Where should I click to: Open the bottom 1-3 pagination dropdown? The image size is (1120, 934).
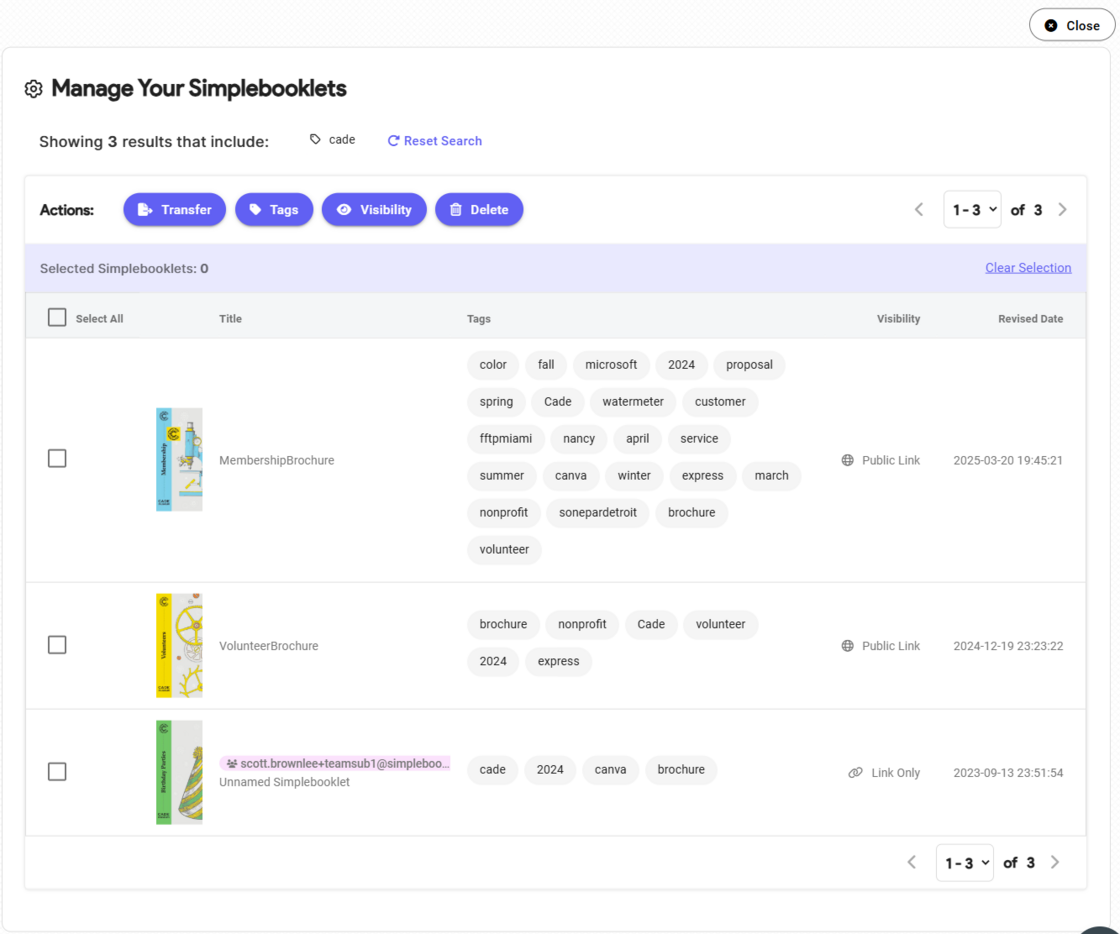tap(964, 861)
